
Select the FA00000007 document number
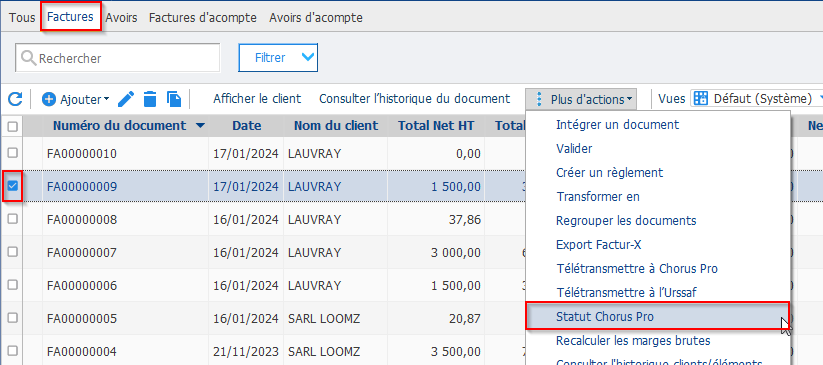coord(81,253)
